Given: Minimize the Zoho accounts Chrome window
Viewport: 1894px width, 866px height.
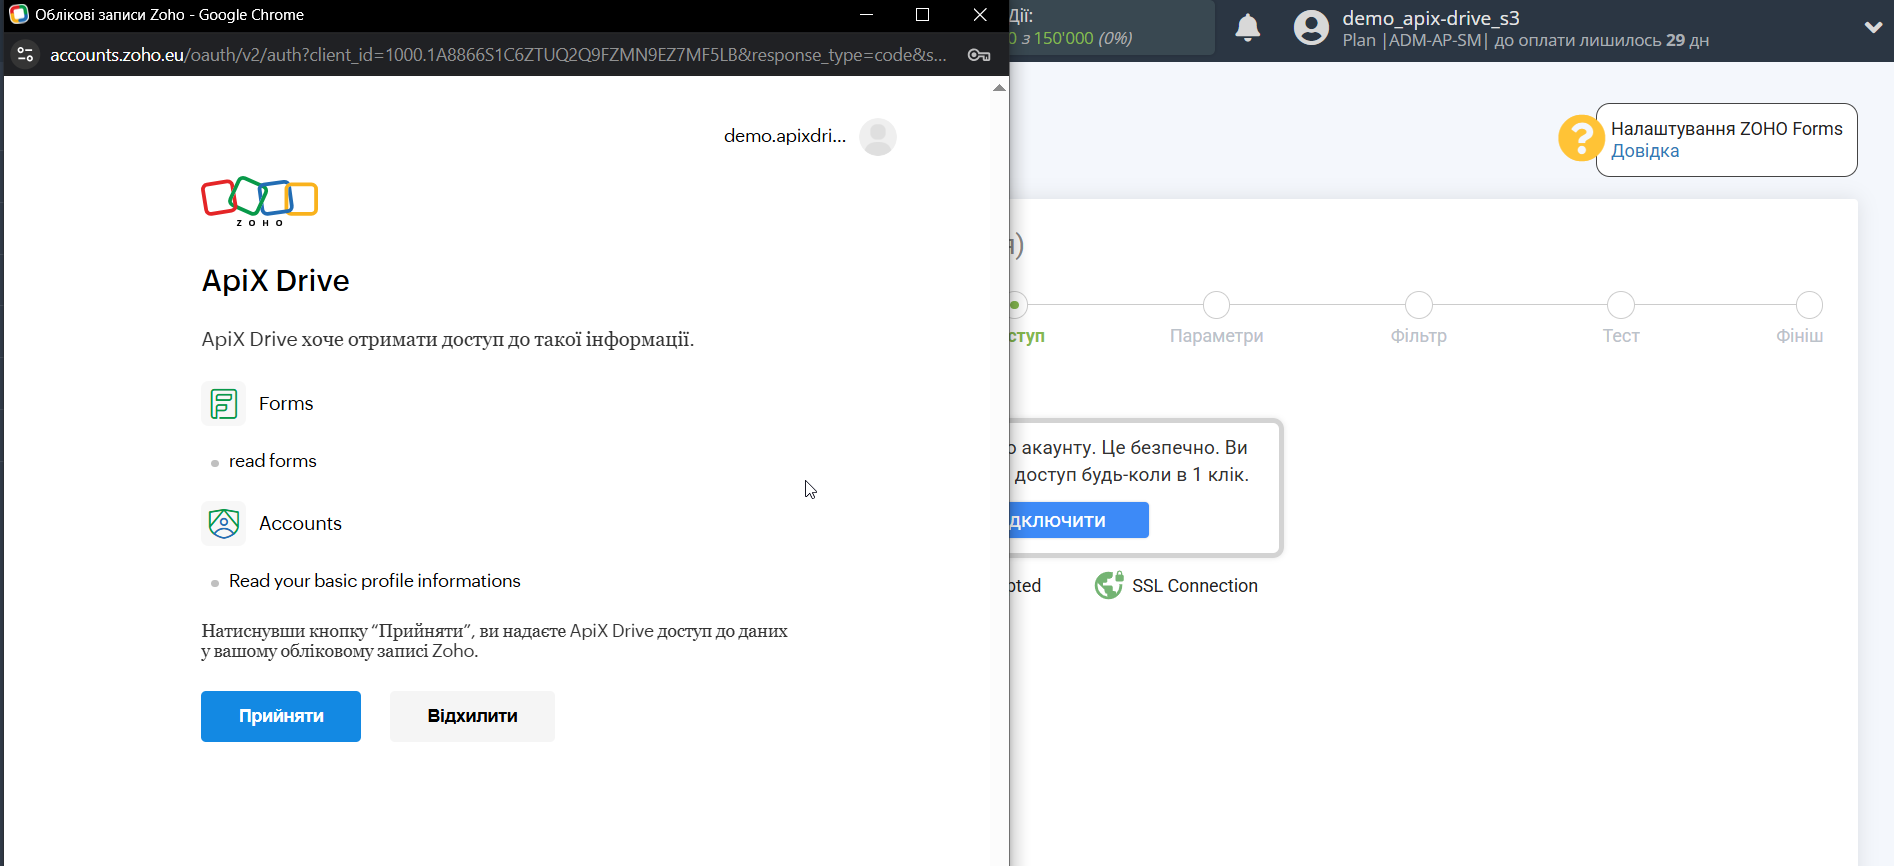Looking at the screenshot, I should pos(866,14).
